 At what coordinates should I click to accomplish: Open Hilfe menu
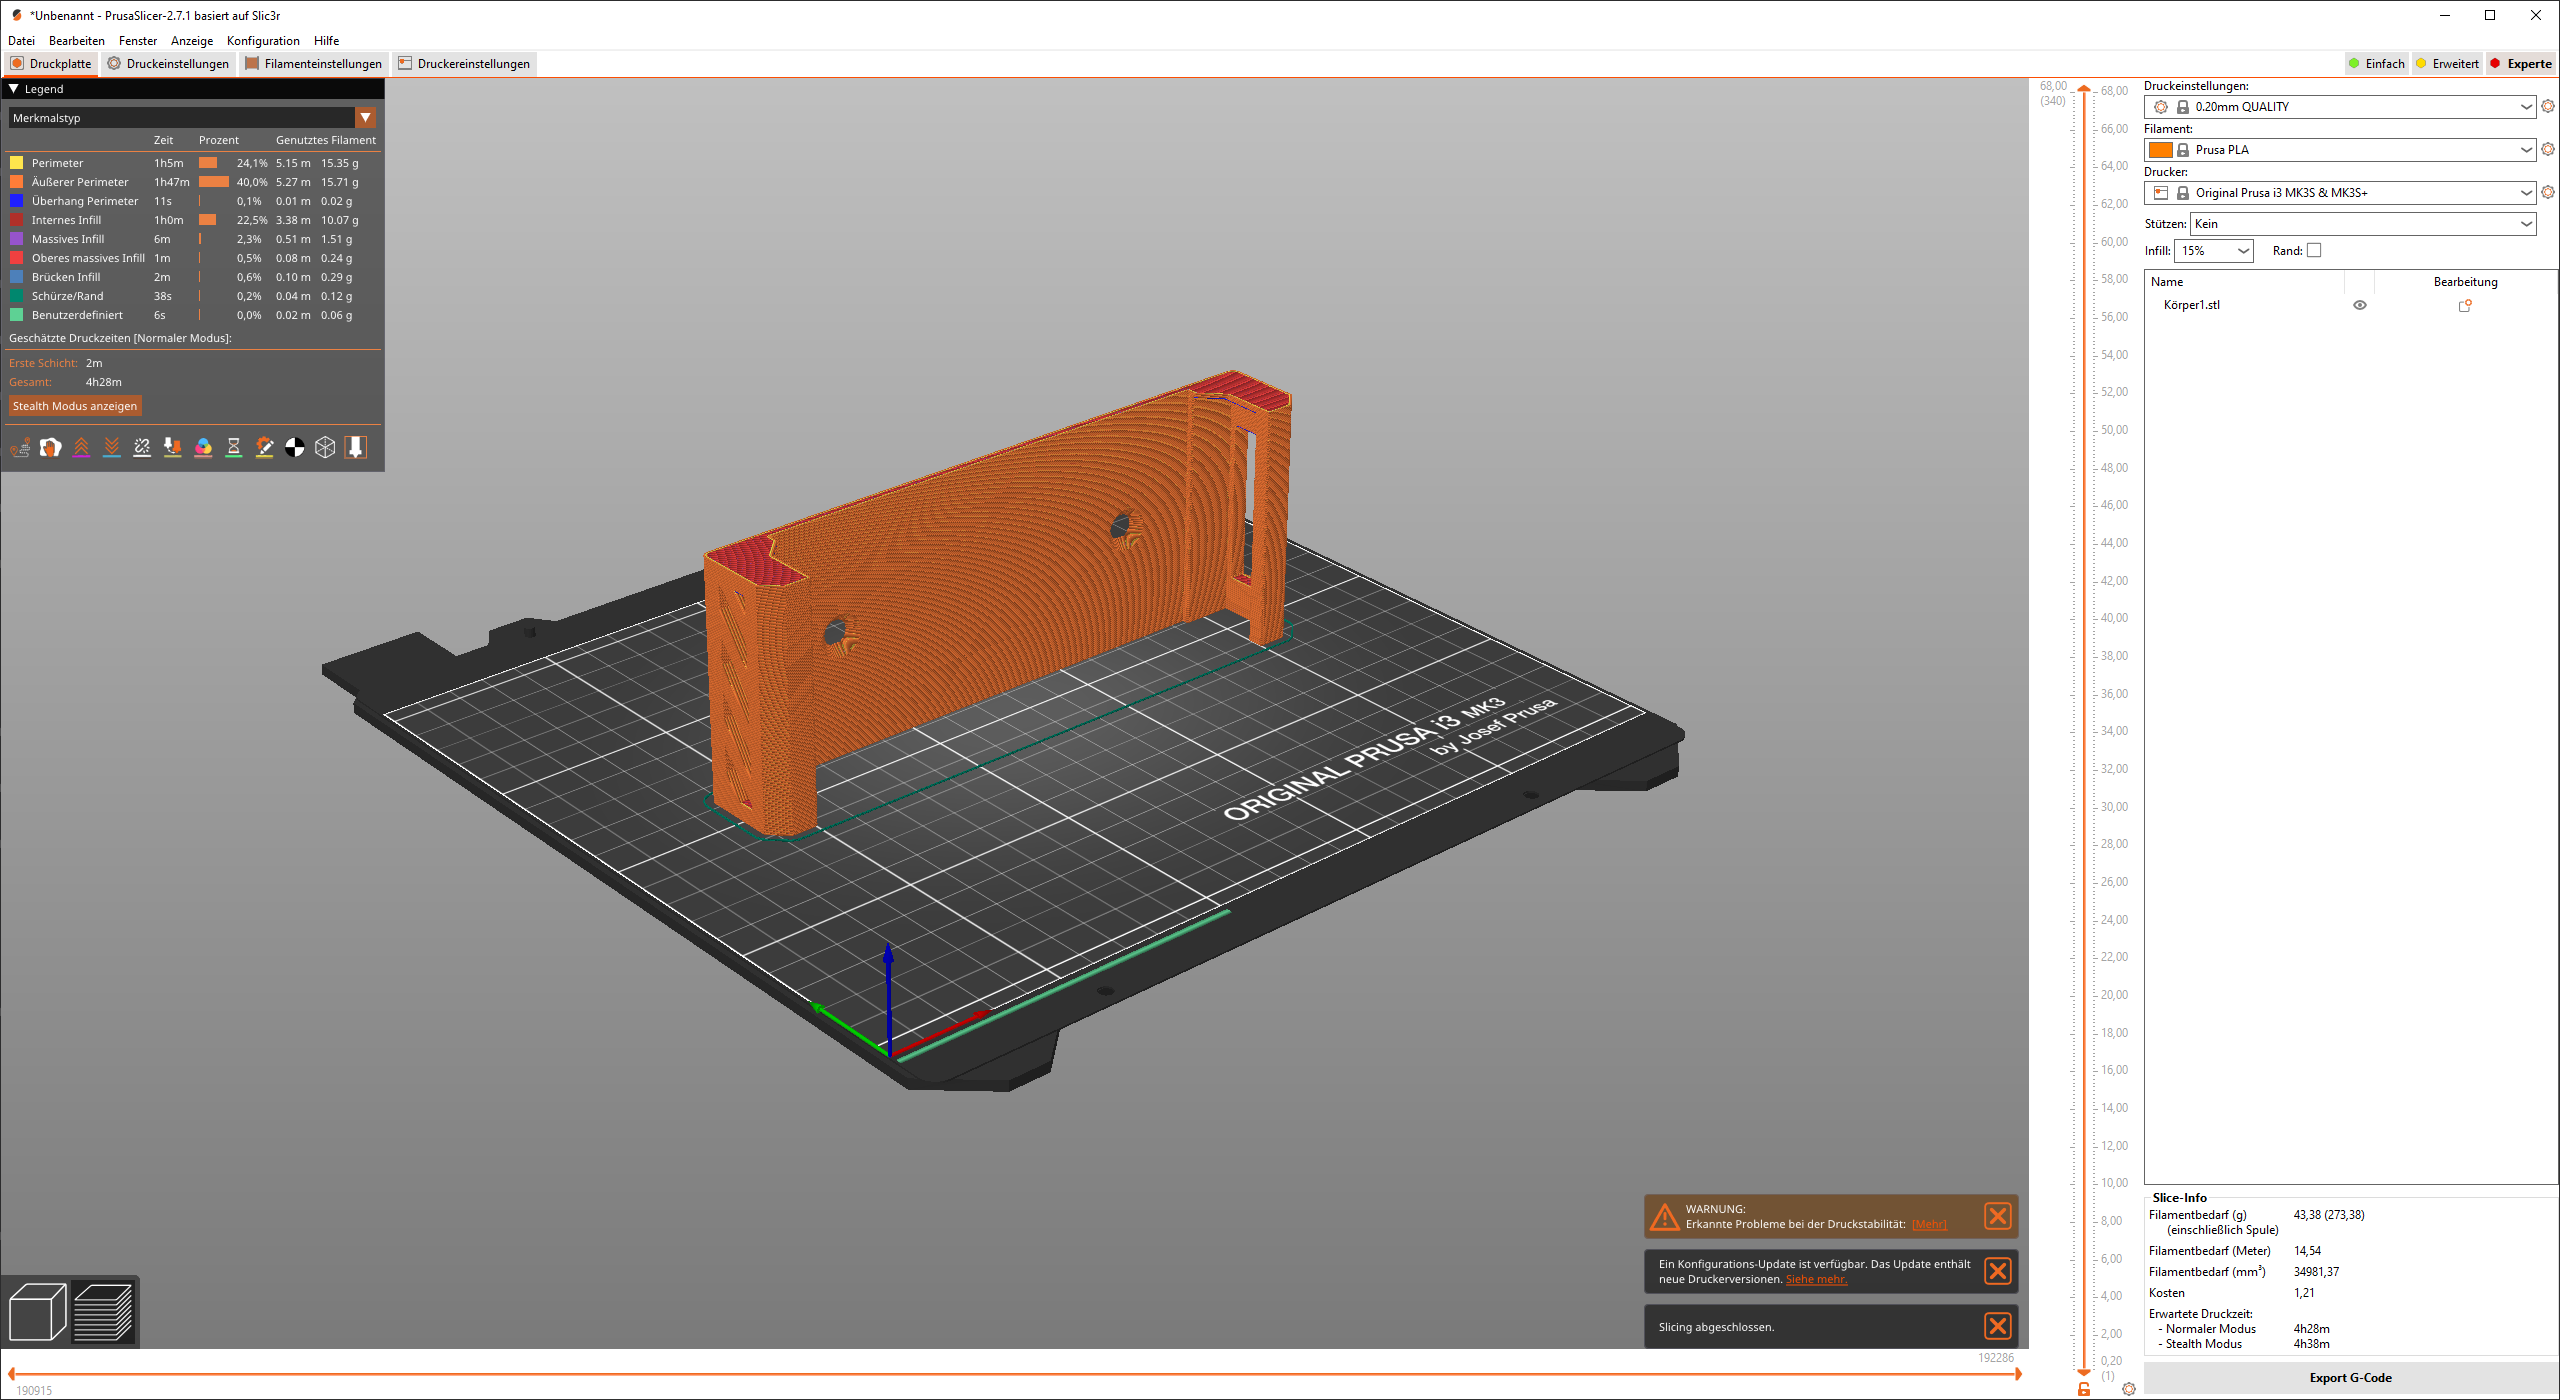327,41
